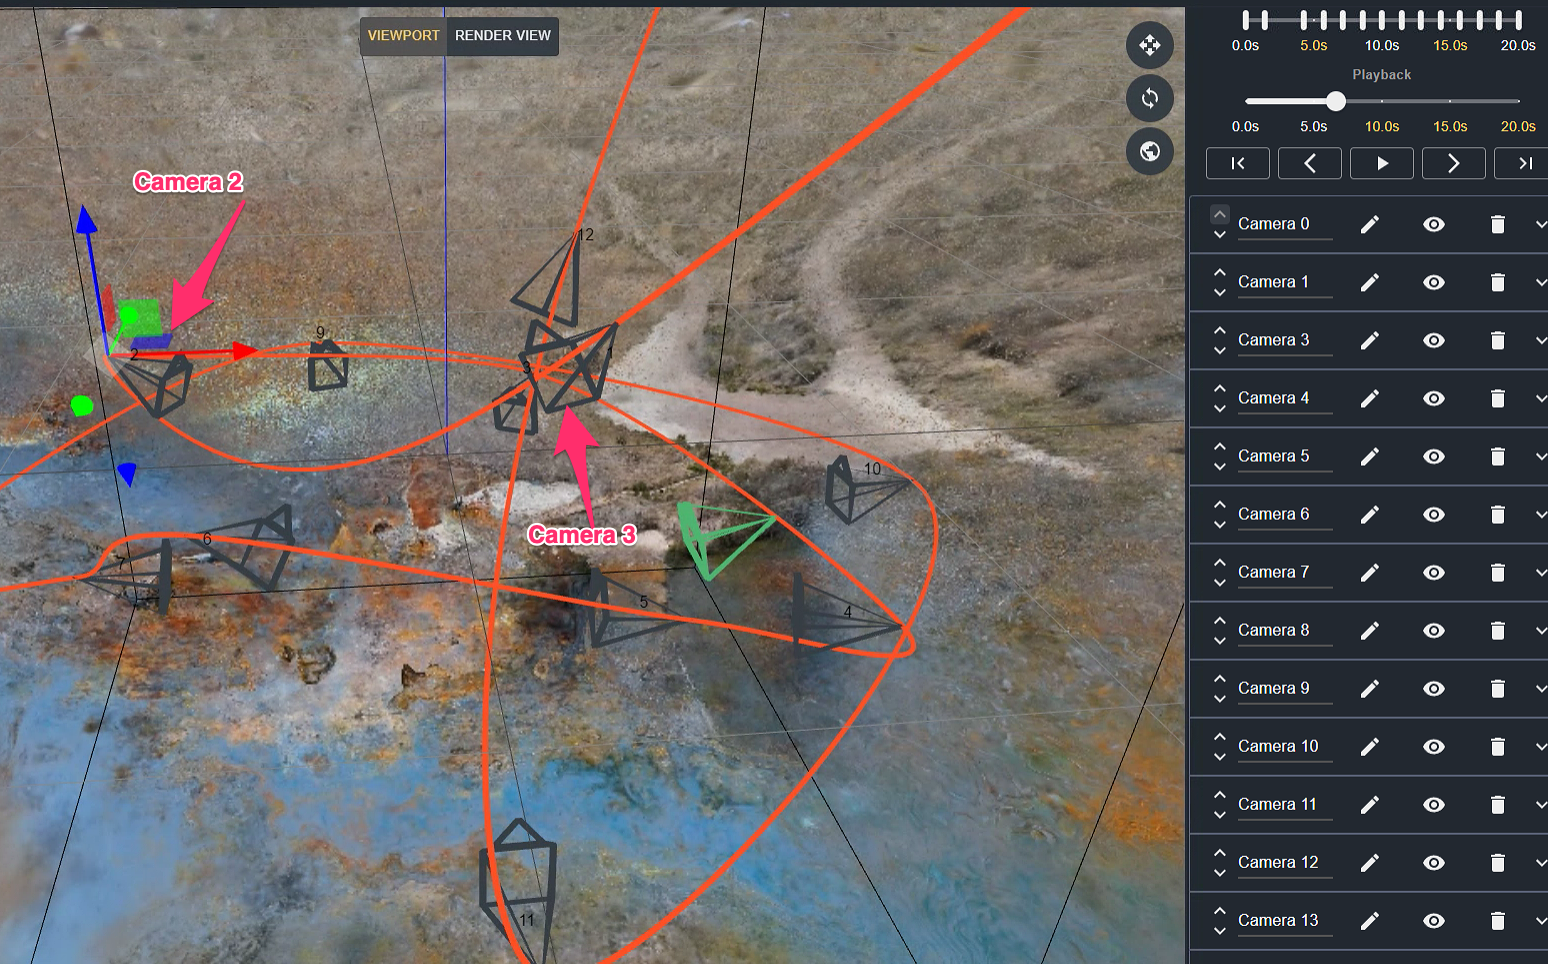Click the blue Z-axis gizmo arrow
The width and height of the screenshot is (1548, 964).
click(x=87, y=220)
